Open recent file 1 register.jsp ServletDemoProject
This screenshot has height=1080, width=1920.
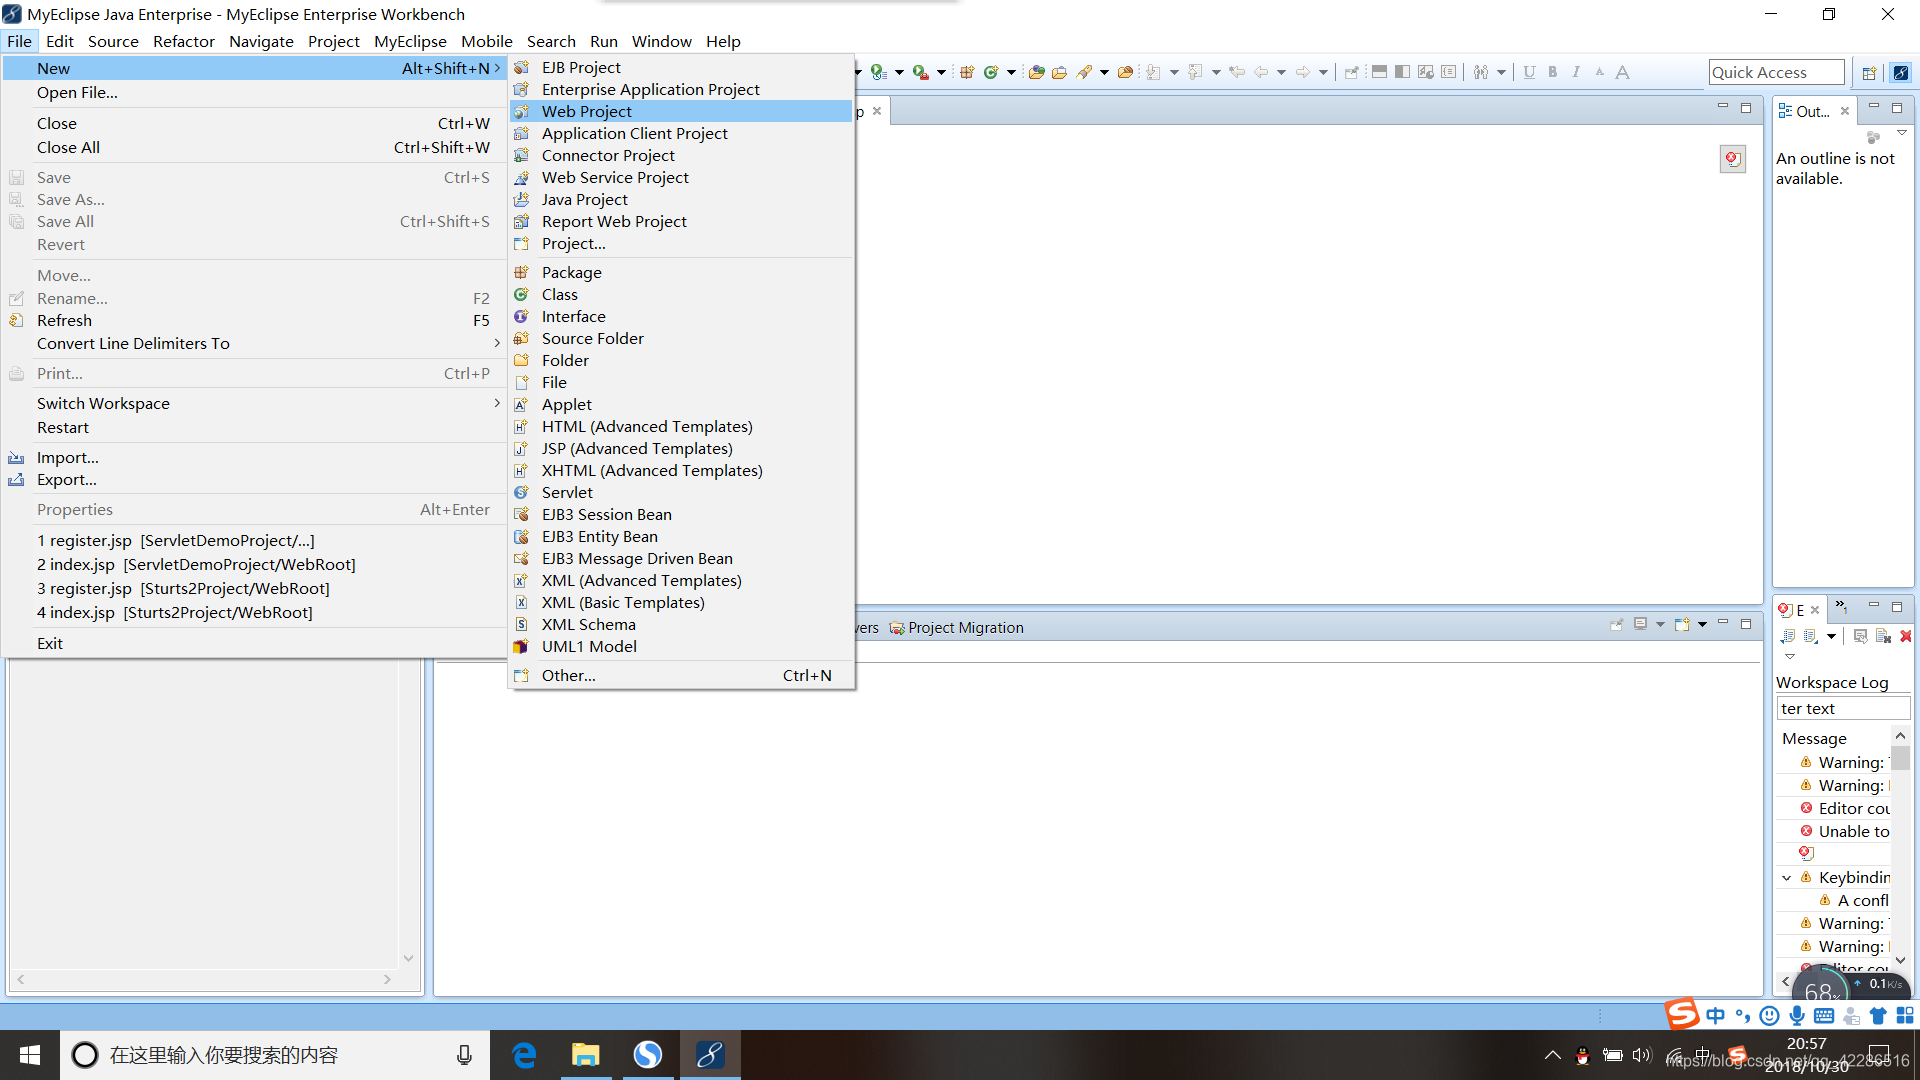coord(254,540)
